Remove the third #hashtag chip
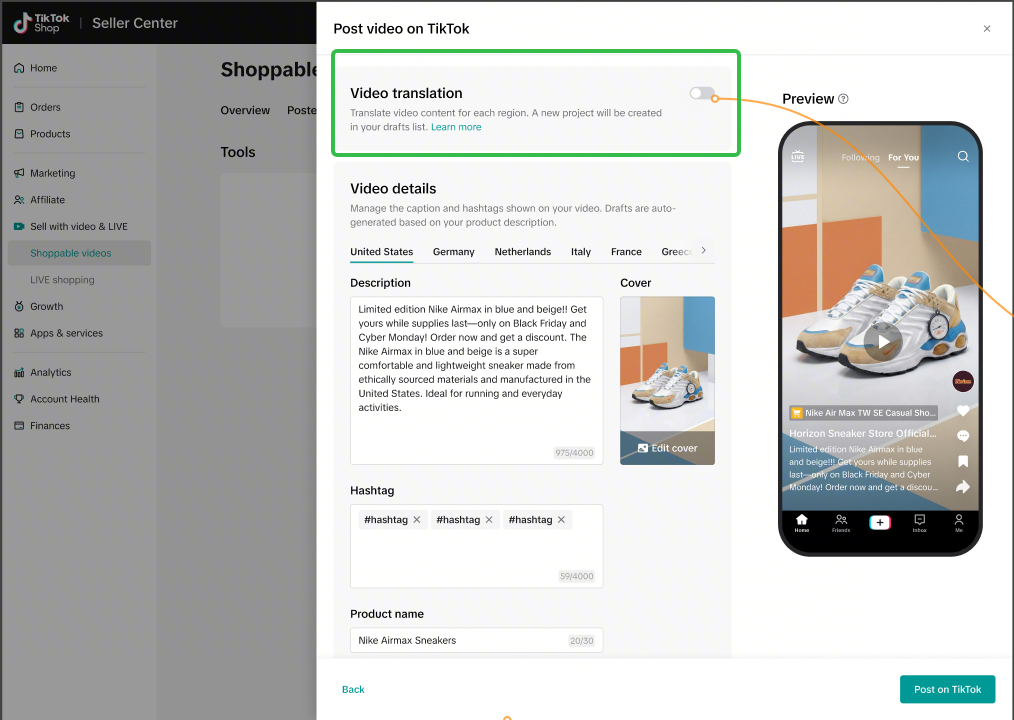Screen dimensions: 1014x720 pos(561,520)
